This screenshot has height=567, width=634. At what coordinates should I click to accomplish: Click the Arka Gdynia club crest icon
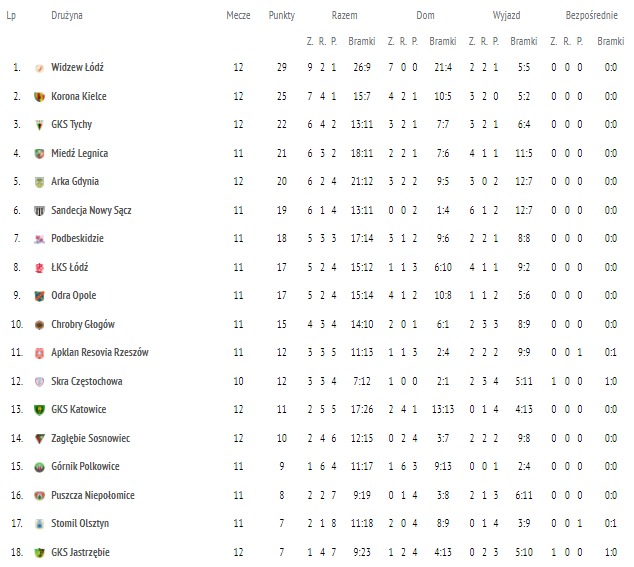point(39,182)
